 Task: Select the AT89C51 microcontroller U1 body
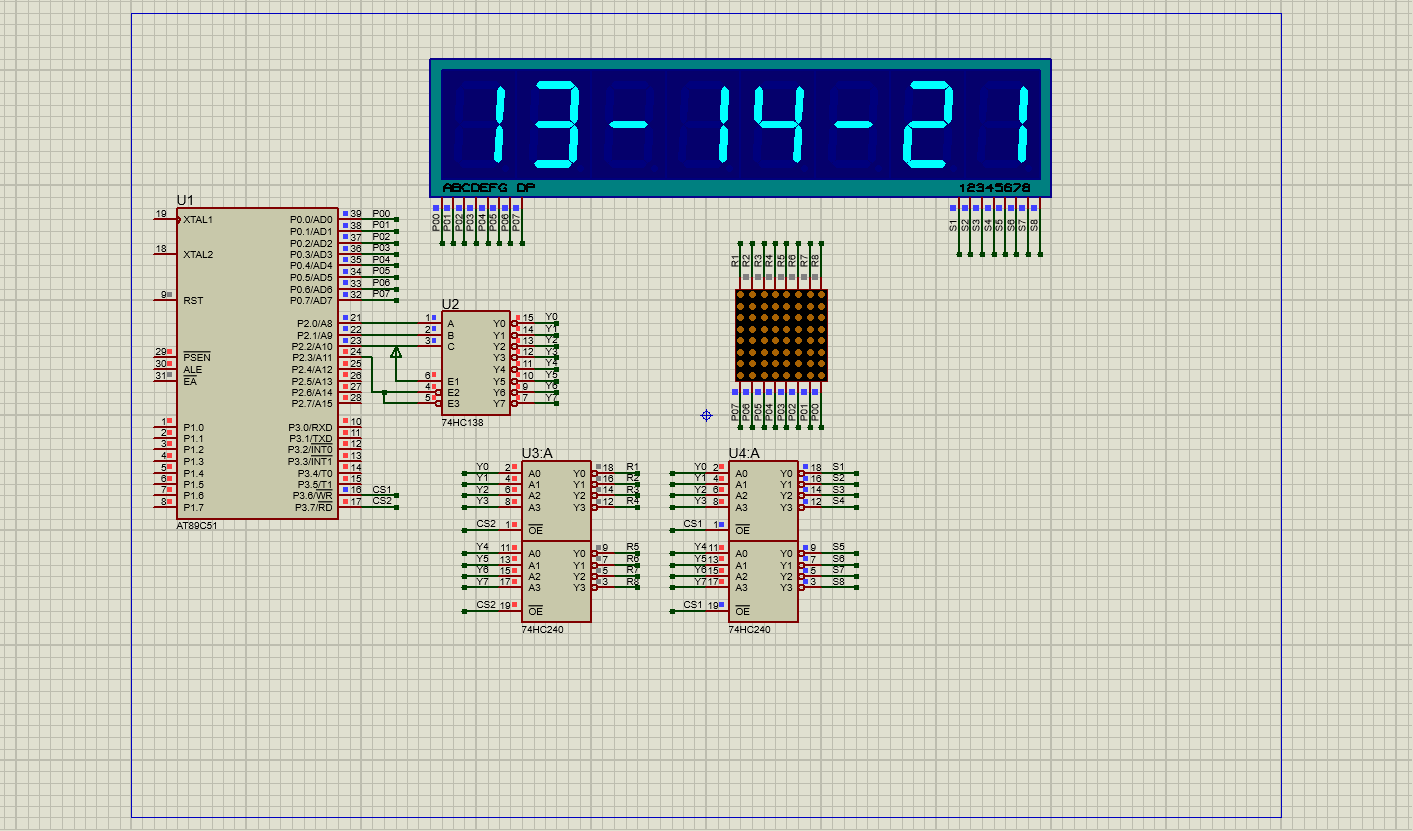(x=257, y=363)
